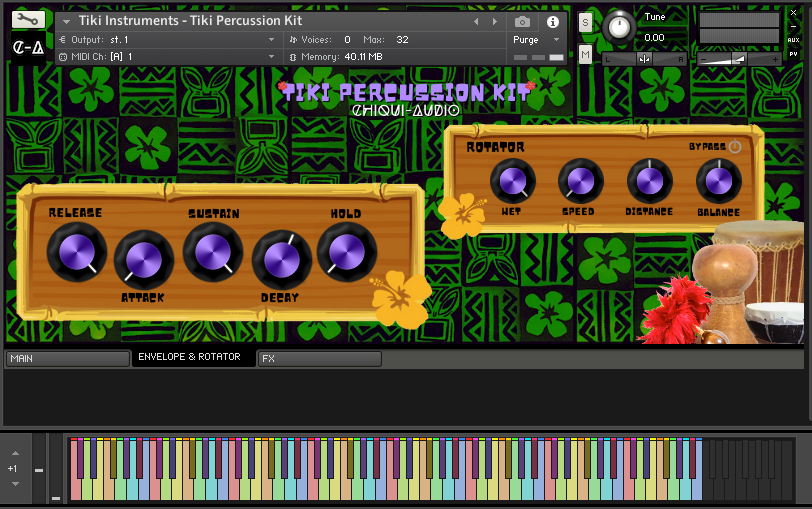Open the instrument info icon
This screenshot has height=509, width=812.
coord(552,21)
